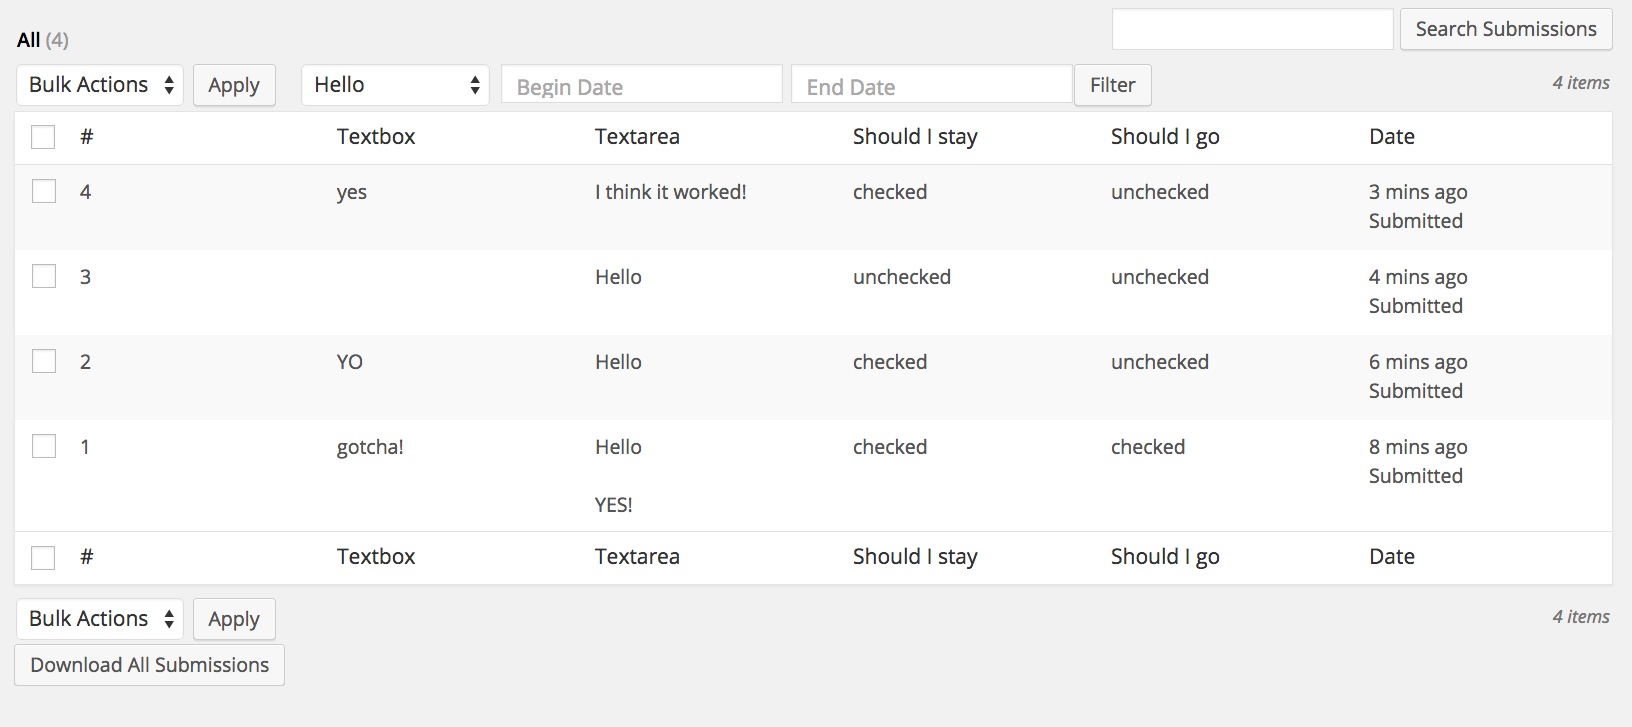This screenshot has width=1632, height=727.
Task: Click the top Should I stay header
Action: (915, 137)
